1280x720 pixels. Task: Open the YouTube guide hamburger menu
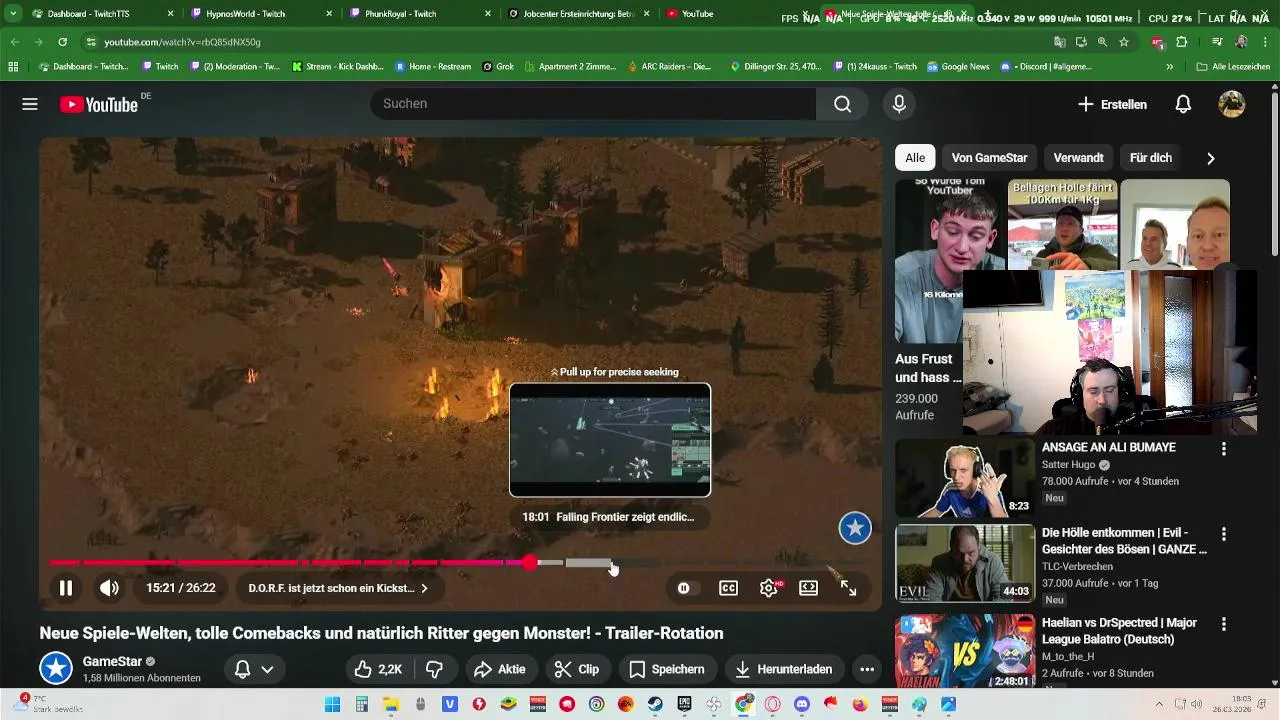coord(30,104)
